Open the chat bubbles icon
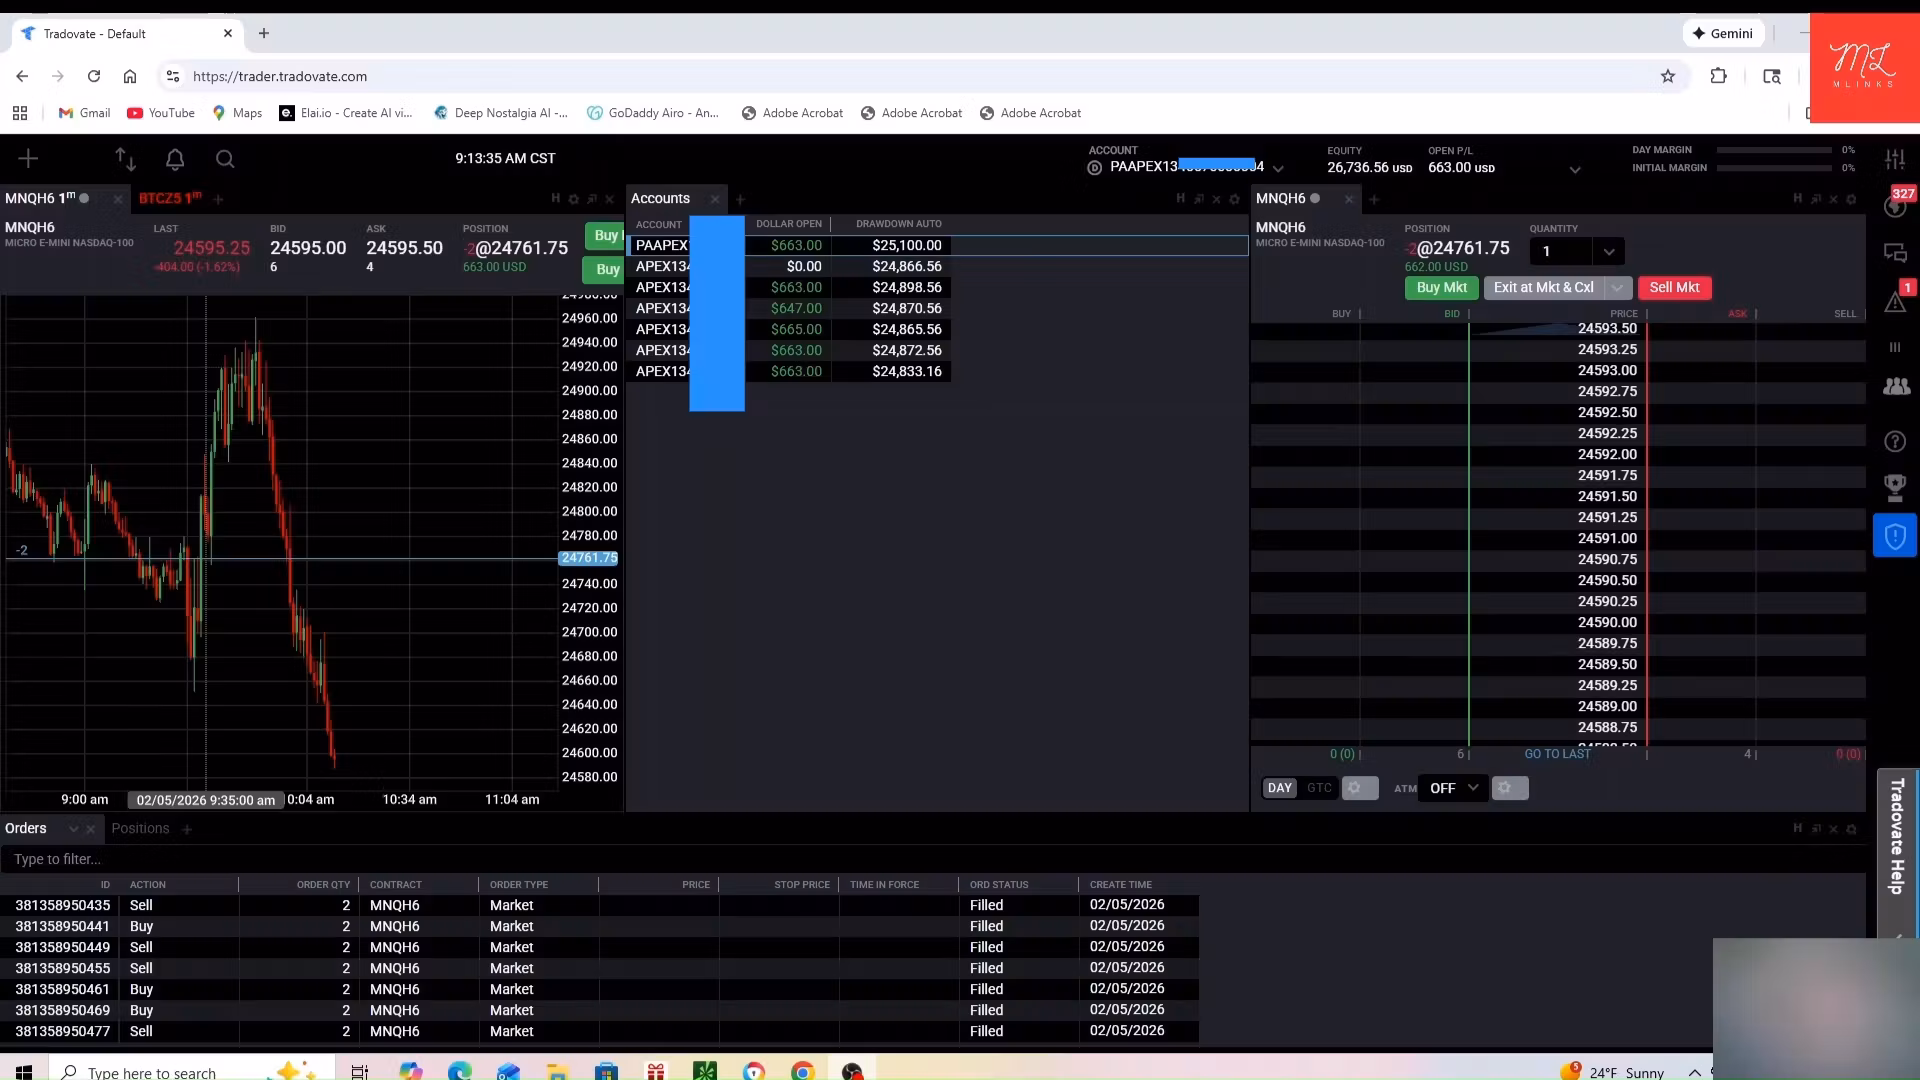1920x1080 pixels. tap(1895, 252)
